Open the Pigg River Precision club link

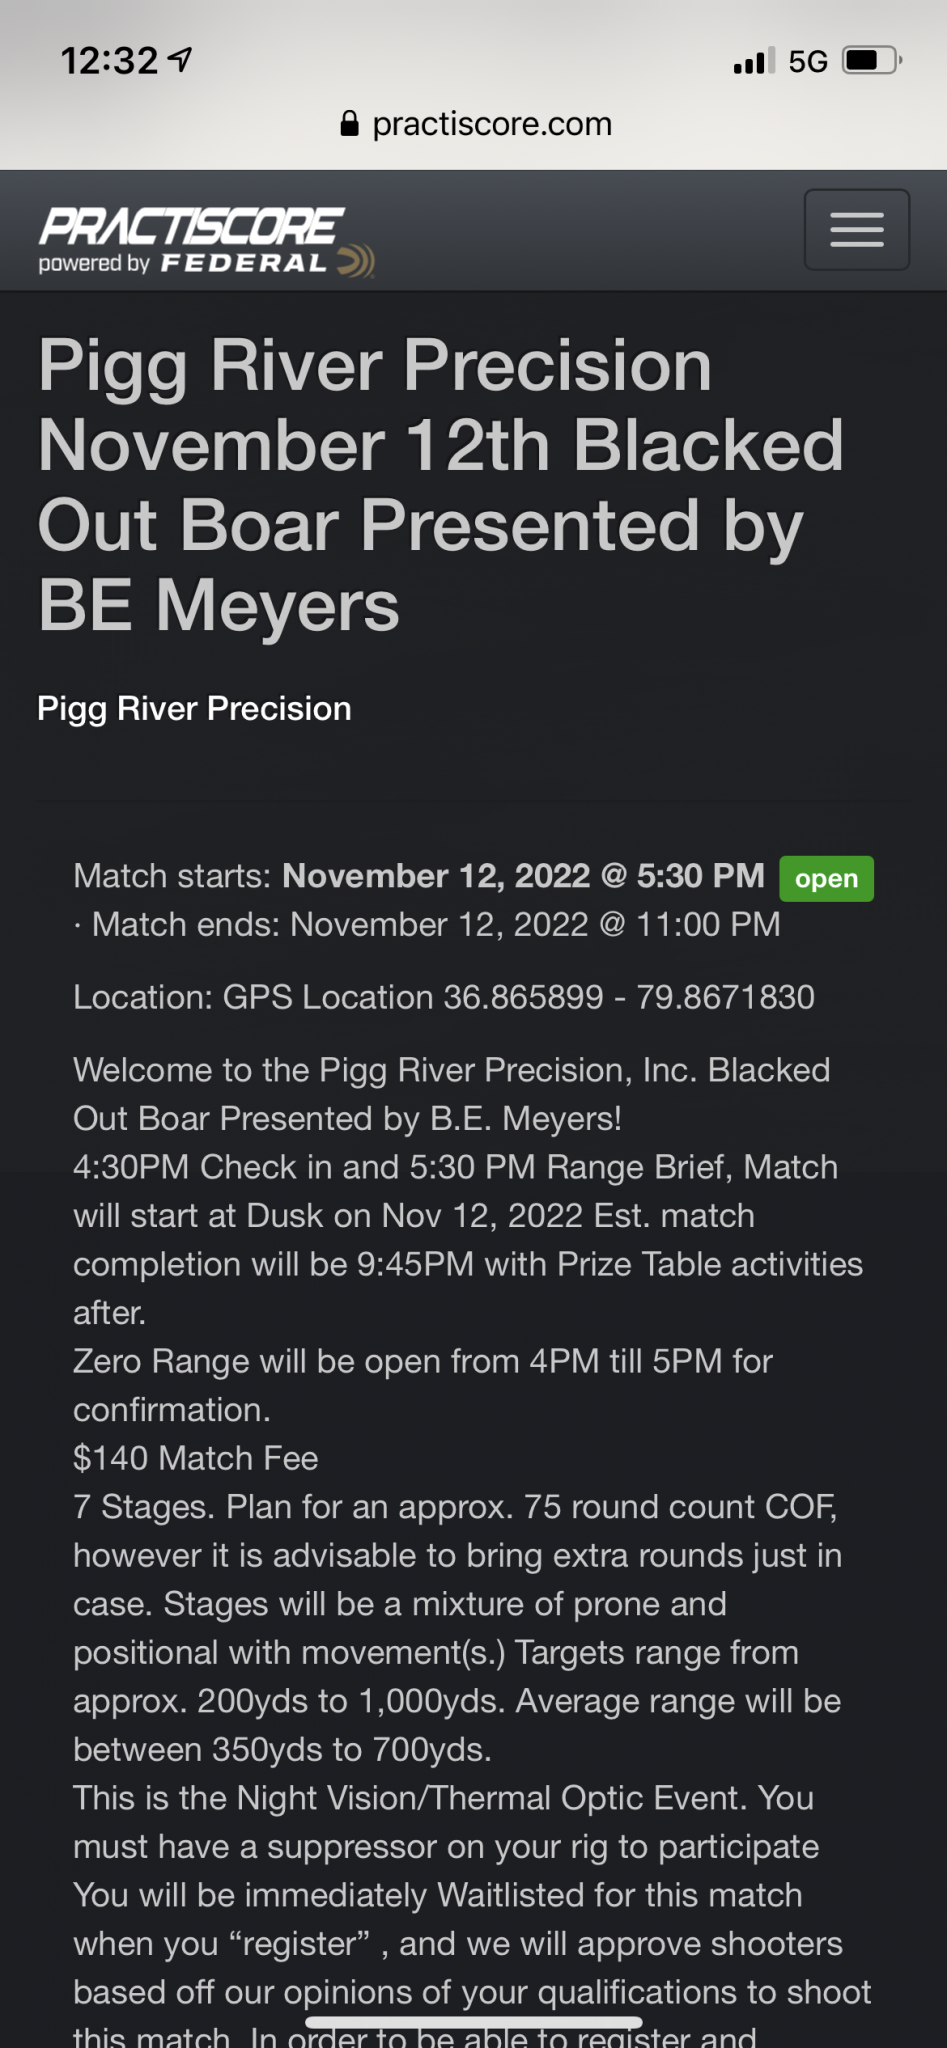[194, 709]
